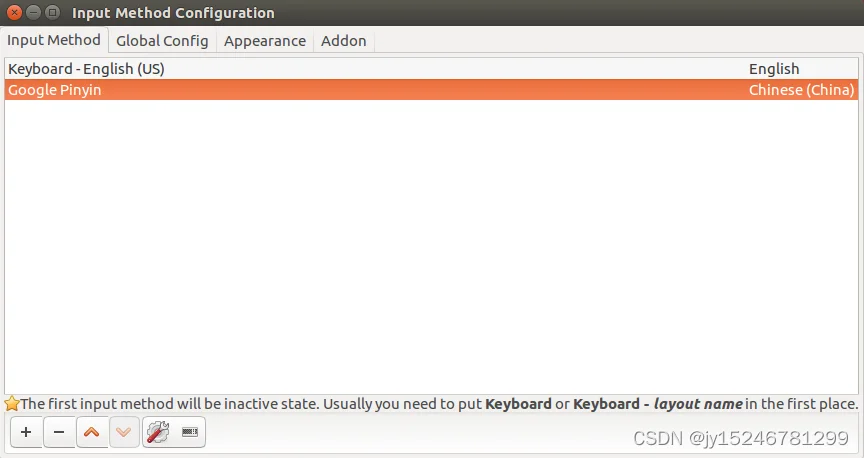Click the star icon beside the hint text
Screen dimensions: 864x458
coord(12,403)
